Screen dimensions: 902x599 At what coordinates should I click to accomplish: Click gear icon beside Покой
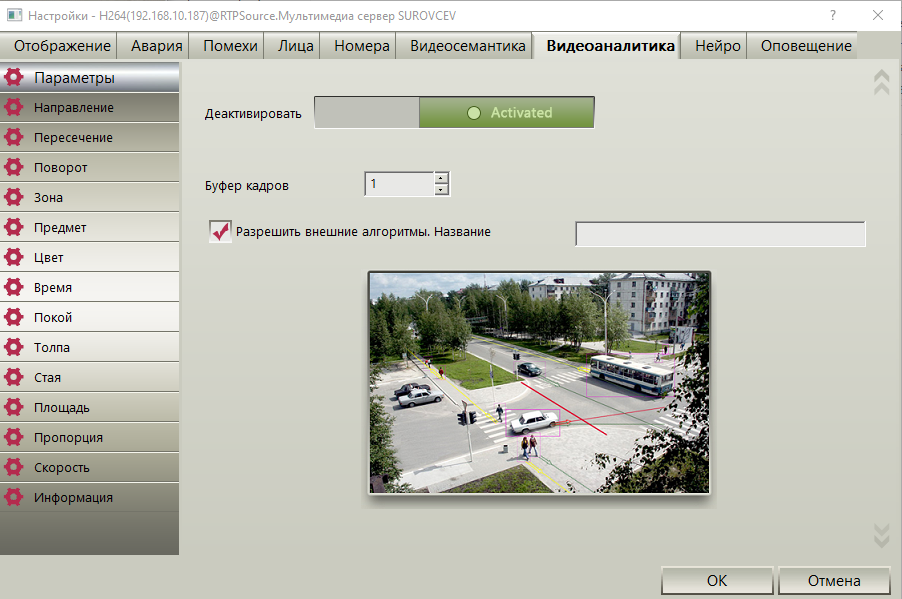14,316
